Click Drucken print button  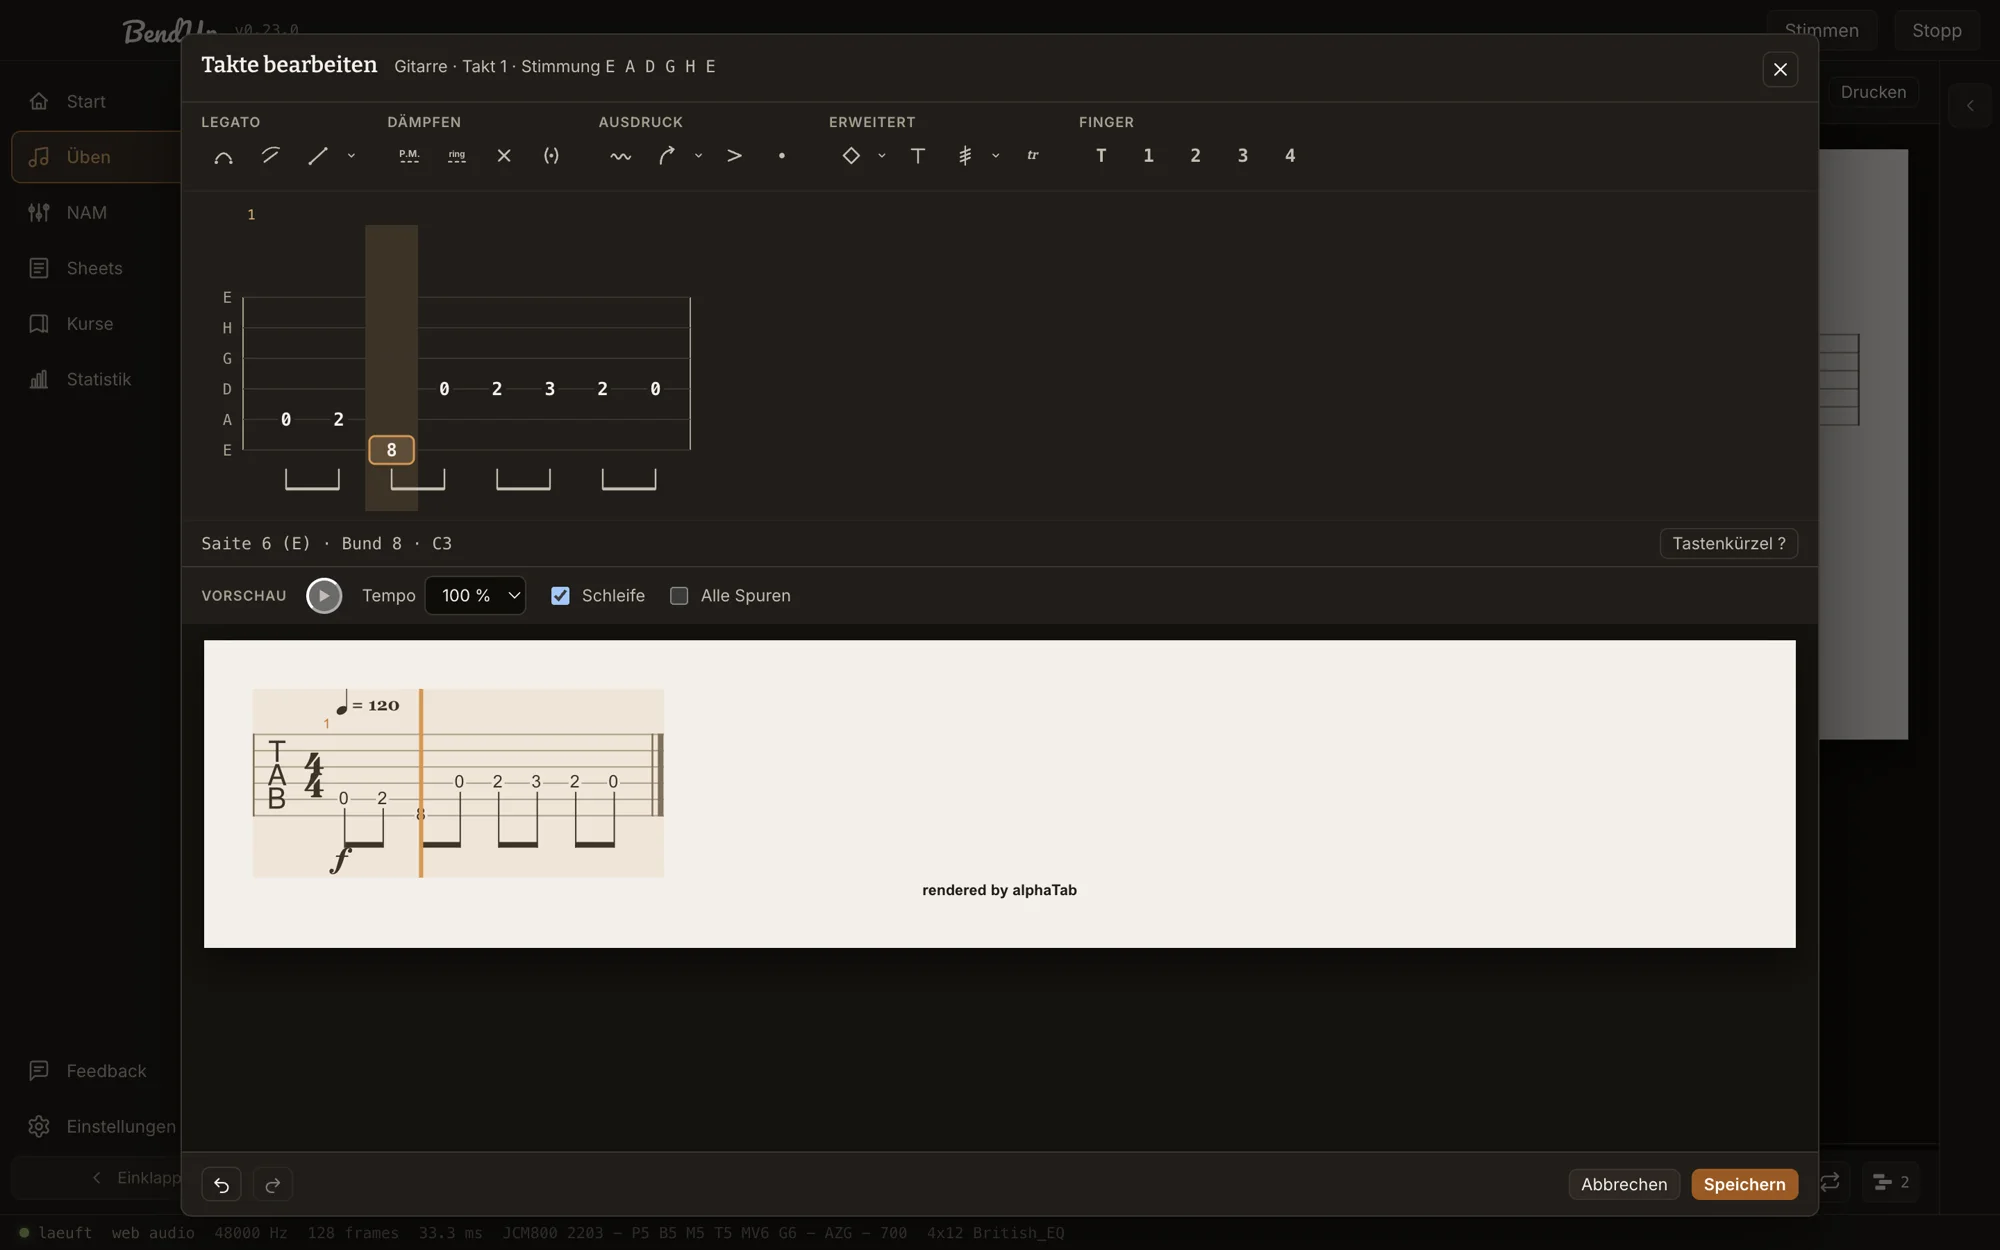click(x=1873, y=92)
